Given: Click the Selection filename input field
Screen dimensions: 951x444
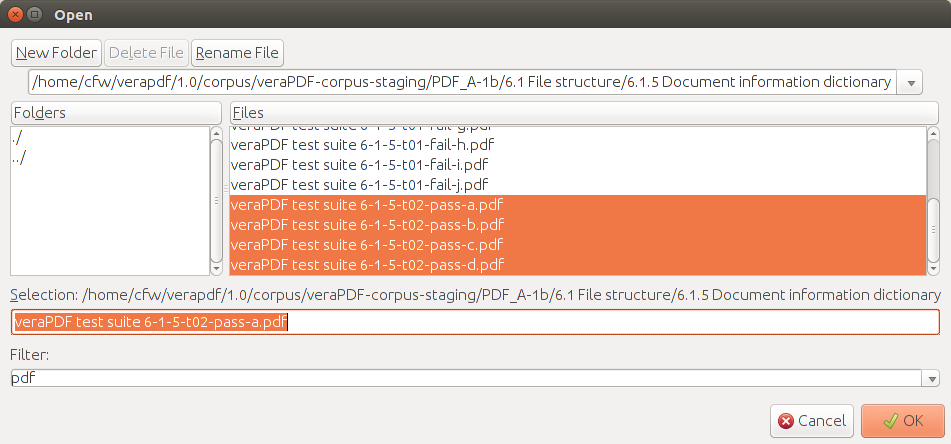Looking at the screenshot, I should click(x=475, y=322).
